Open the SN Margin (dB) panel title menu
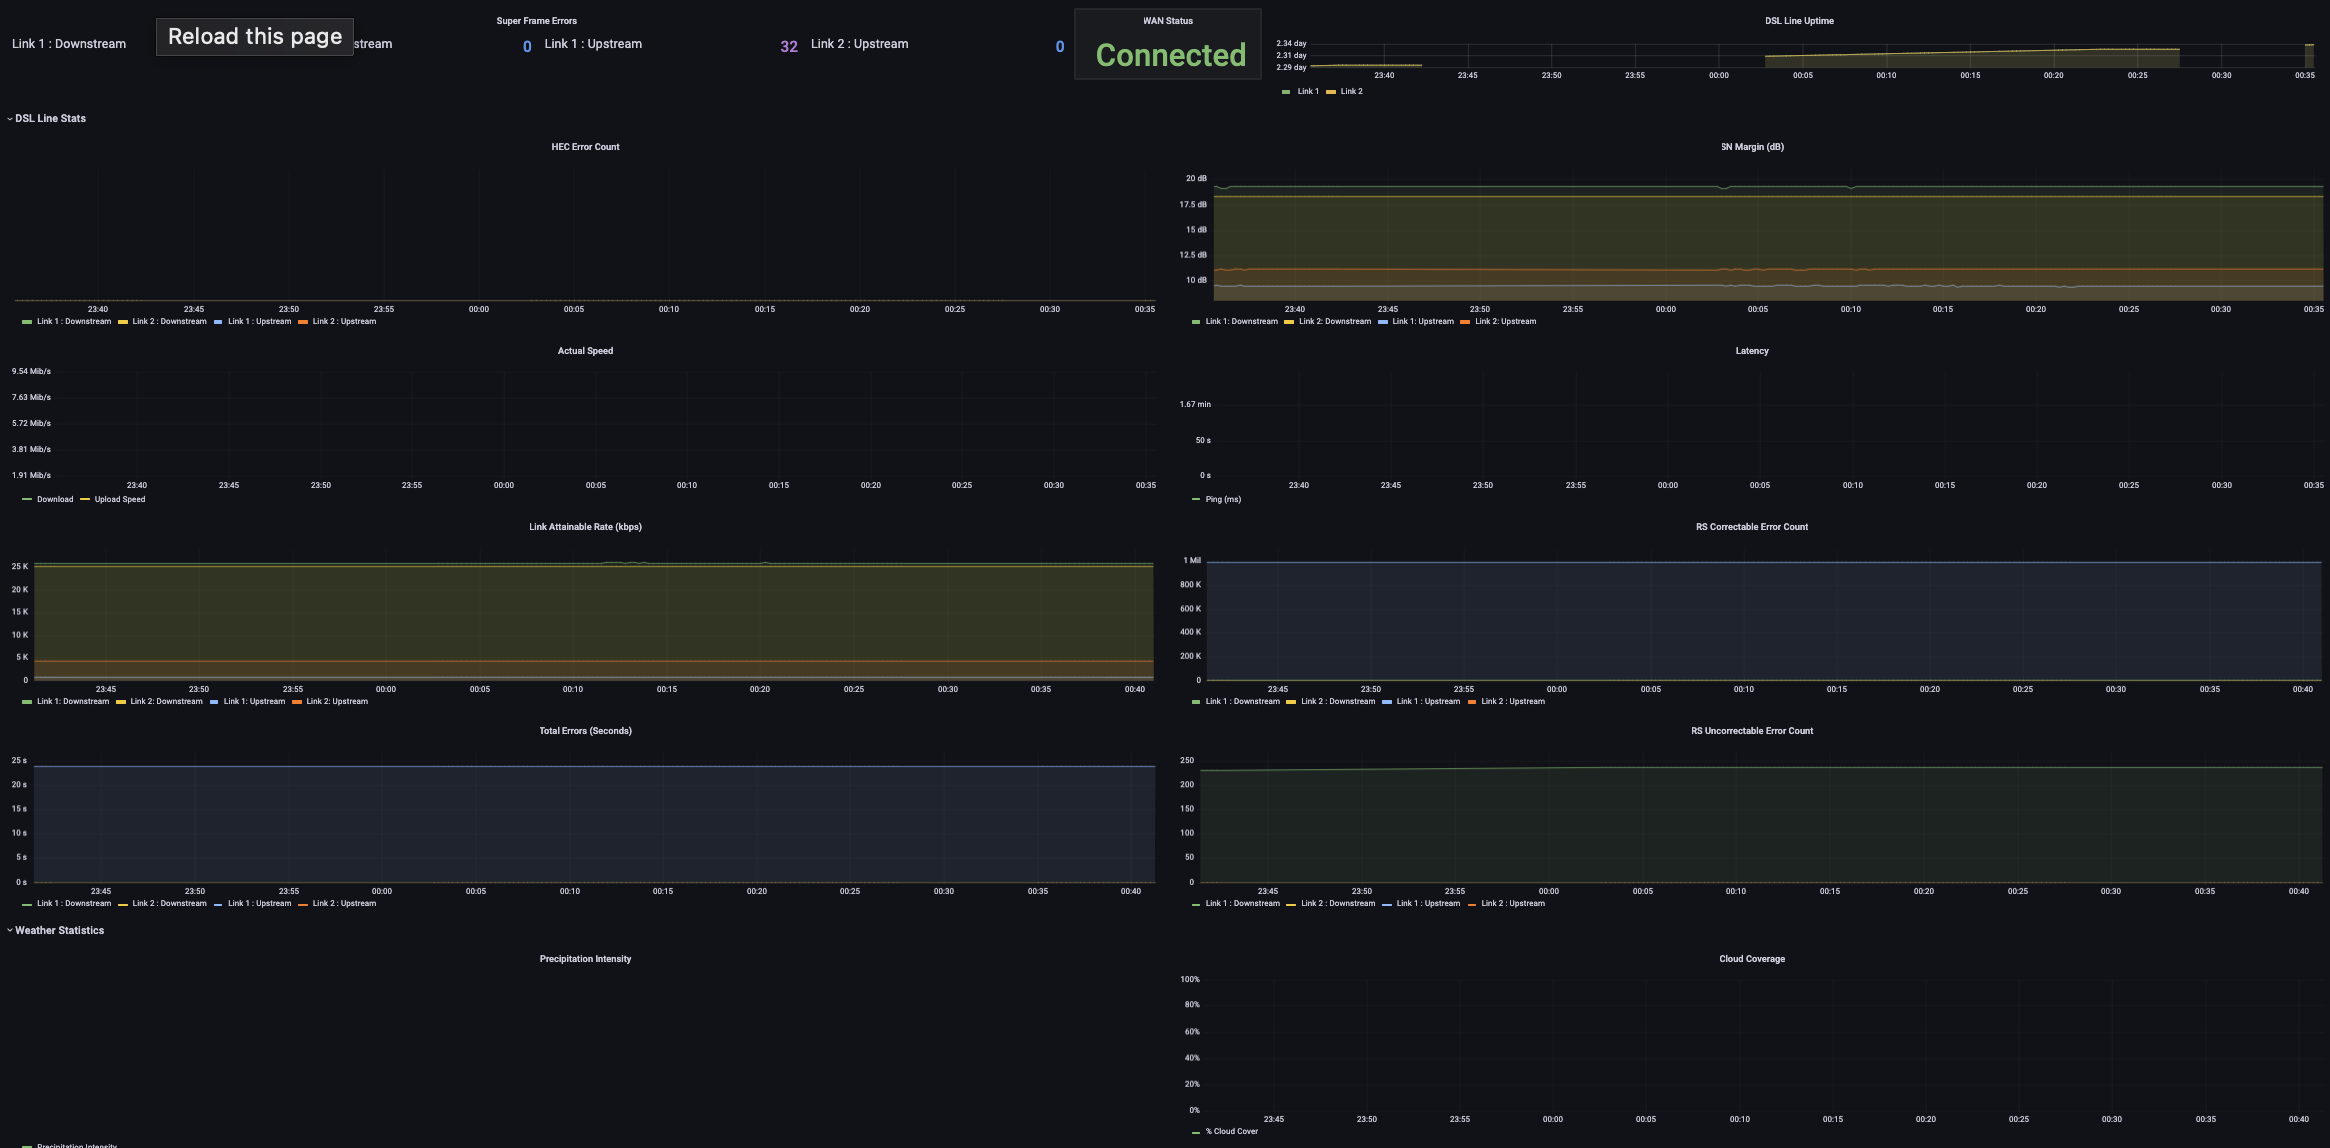 [1751, 147]
